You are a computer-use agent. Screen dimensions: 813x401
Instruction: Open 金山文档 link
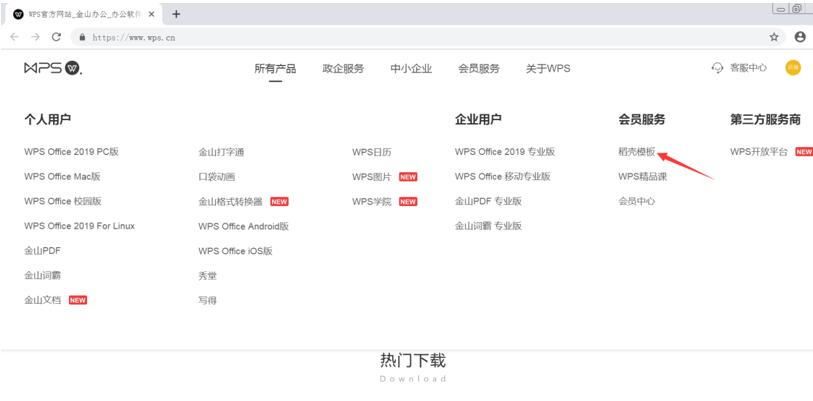pyautogui.click(x=43, y=300)
